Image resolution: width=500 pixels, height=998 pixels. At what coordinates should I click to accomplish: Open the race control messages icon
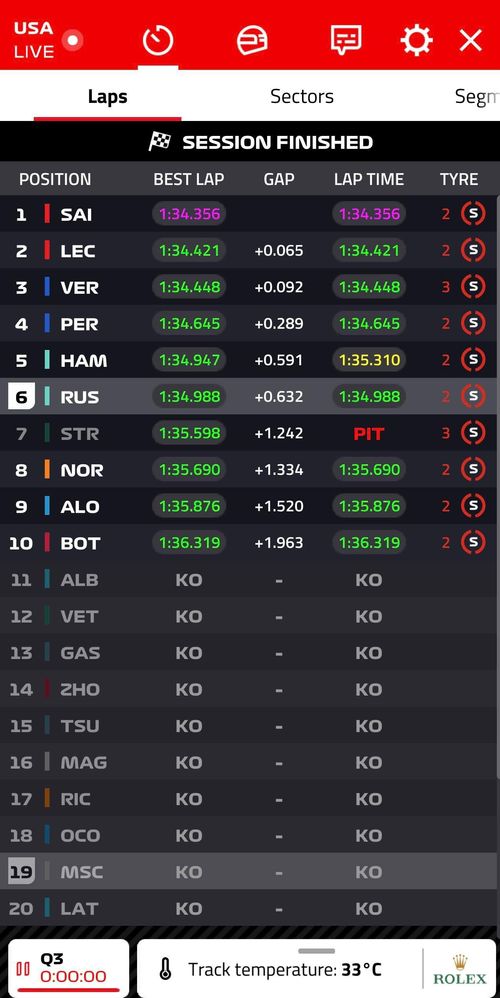(x=346, y=41)
